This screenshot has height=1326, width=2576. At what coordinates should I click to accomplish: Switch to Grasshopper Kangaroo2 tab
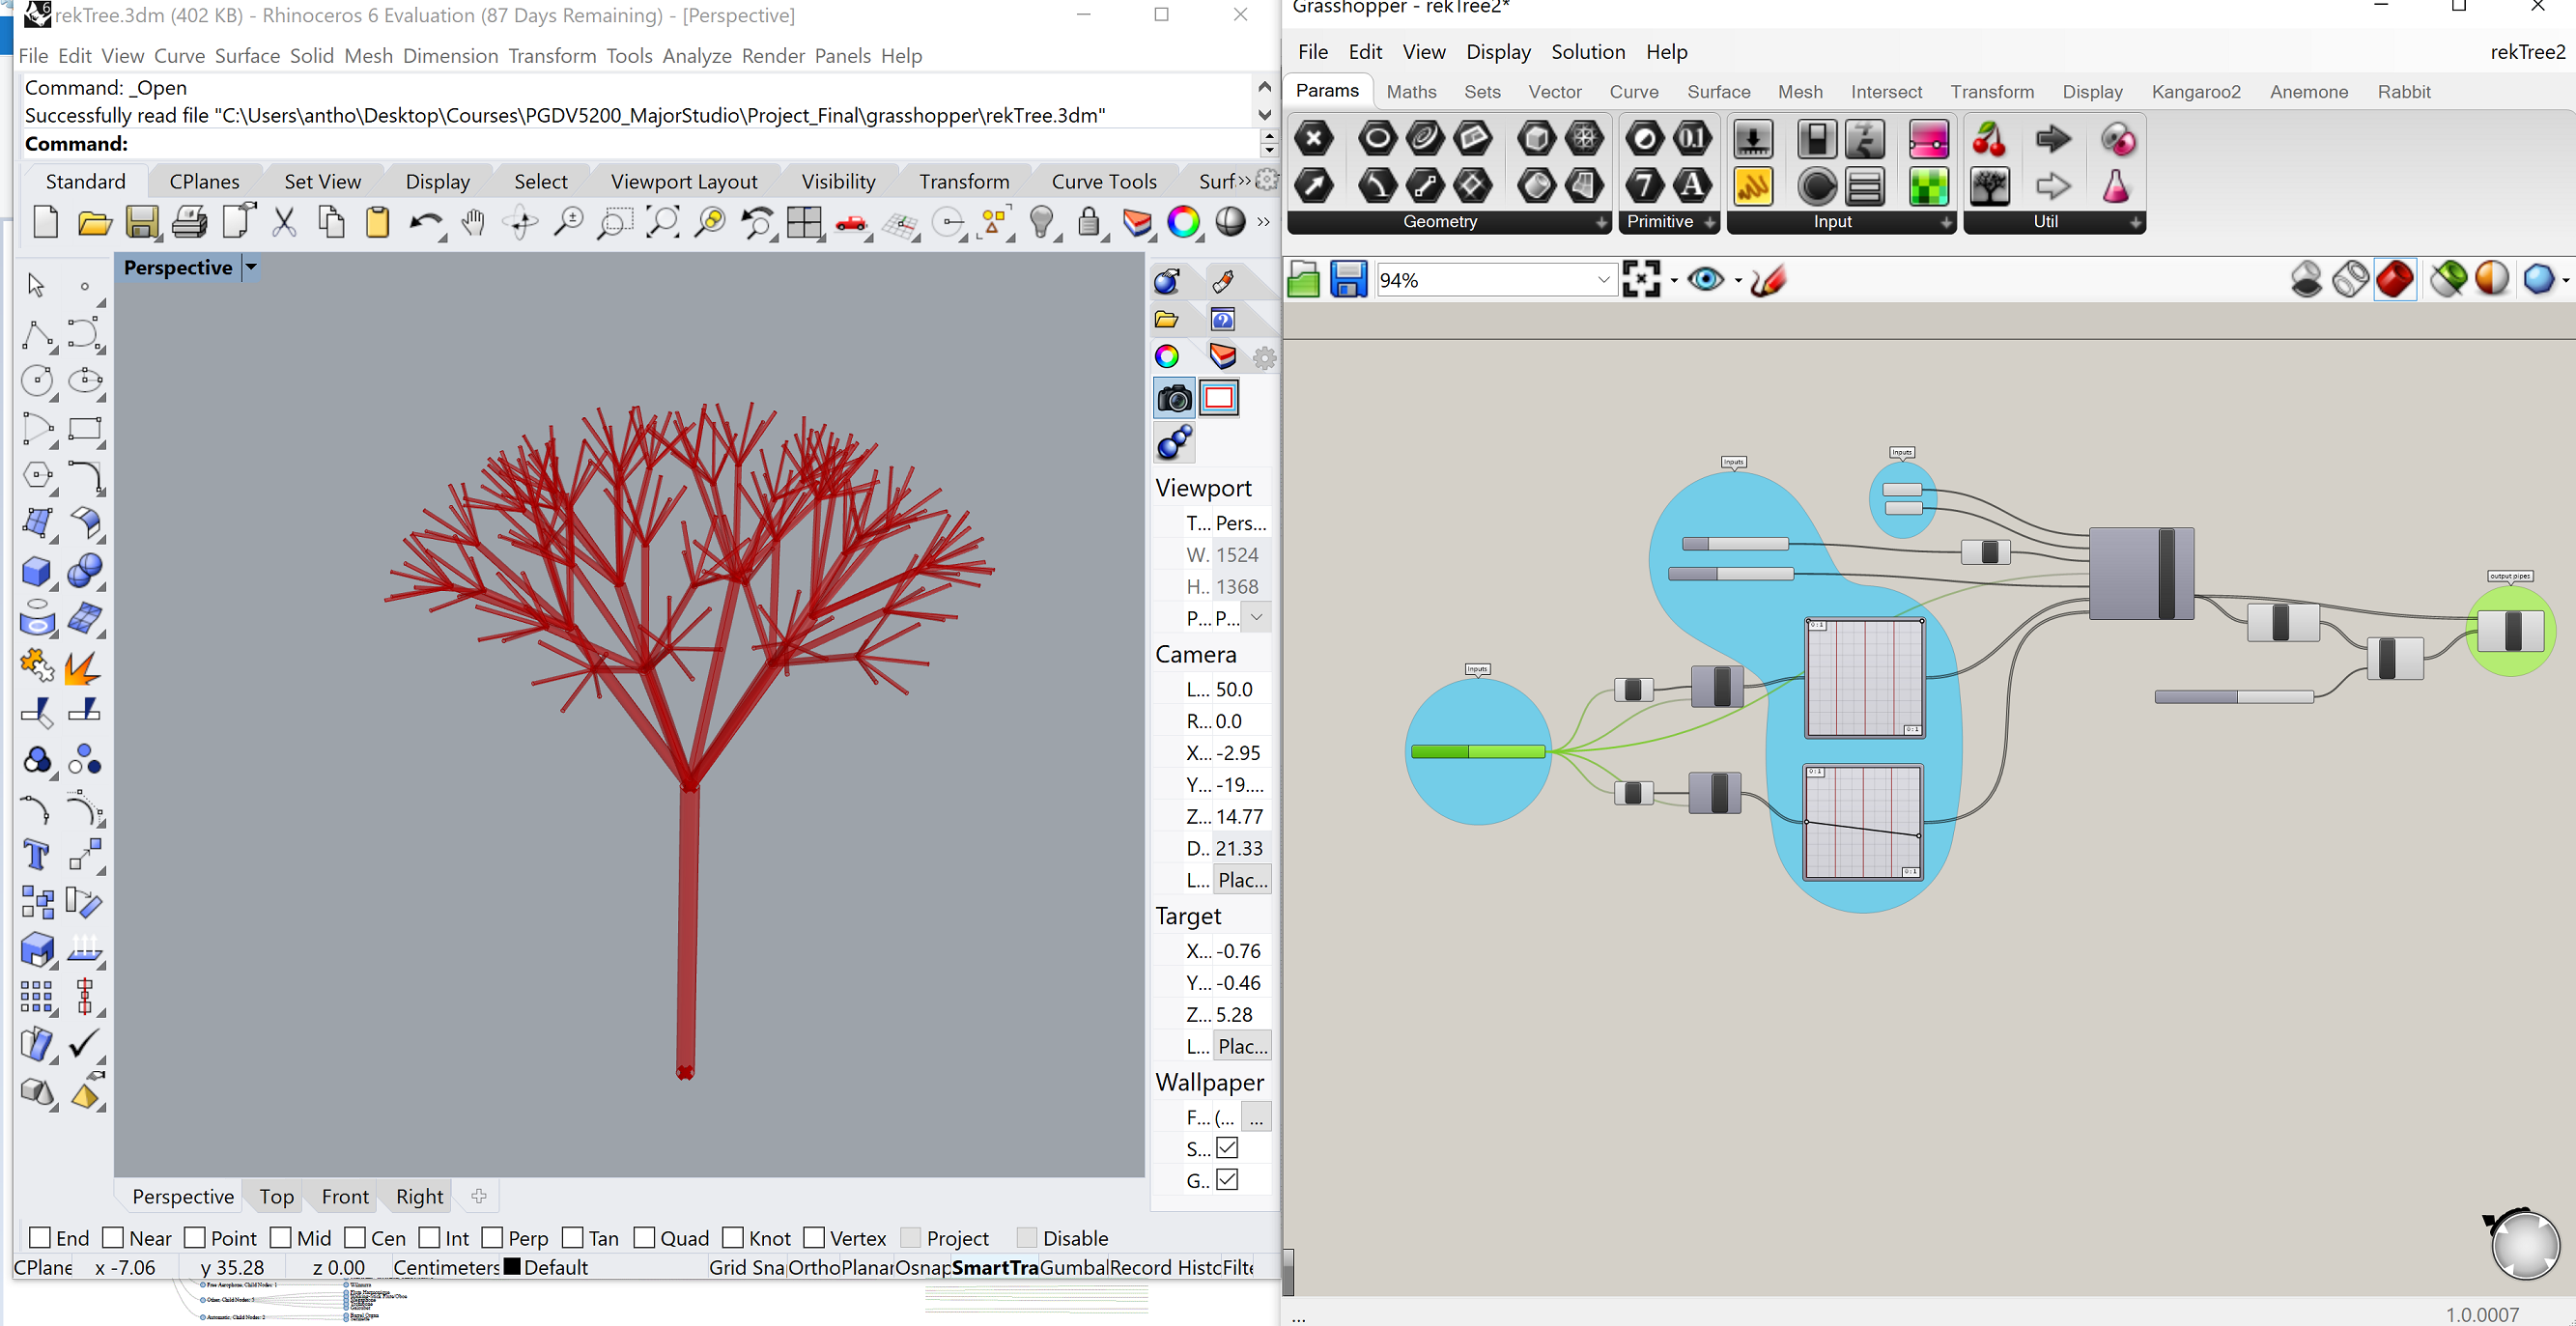pyautogui.click(x=2196, y=92)
